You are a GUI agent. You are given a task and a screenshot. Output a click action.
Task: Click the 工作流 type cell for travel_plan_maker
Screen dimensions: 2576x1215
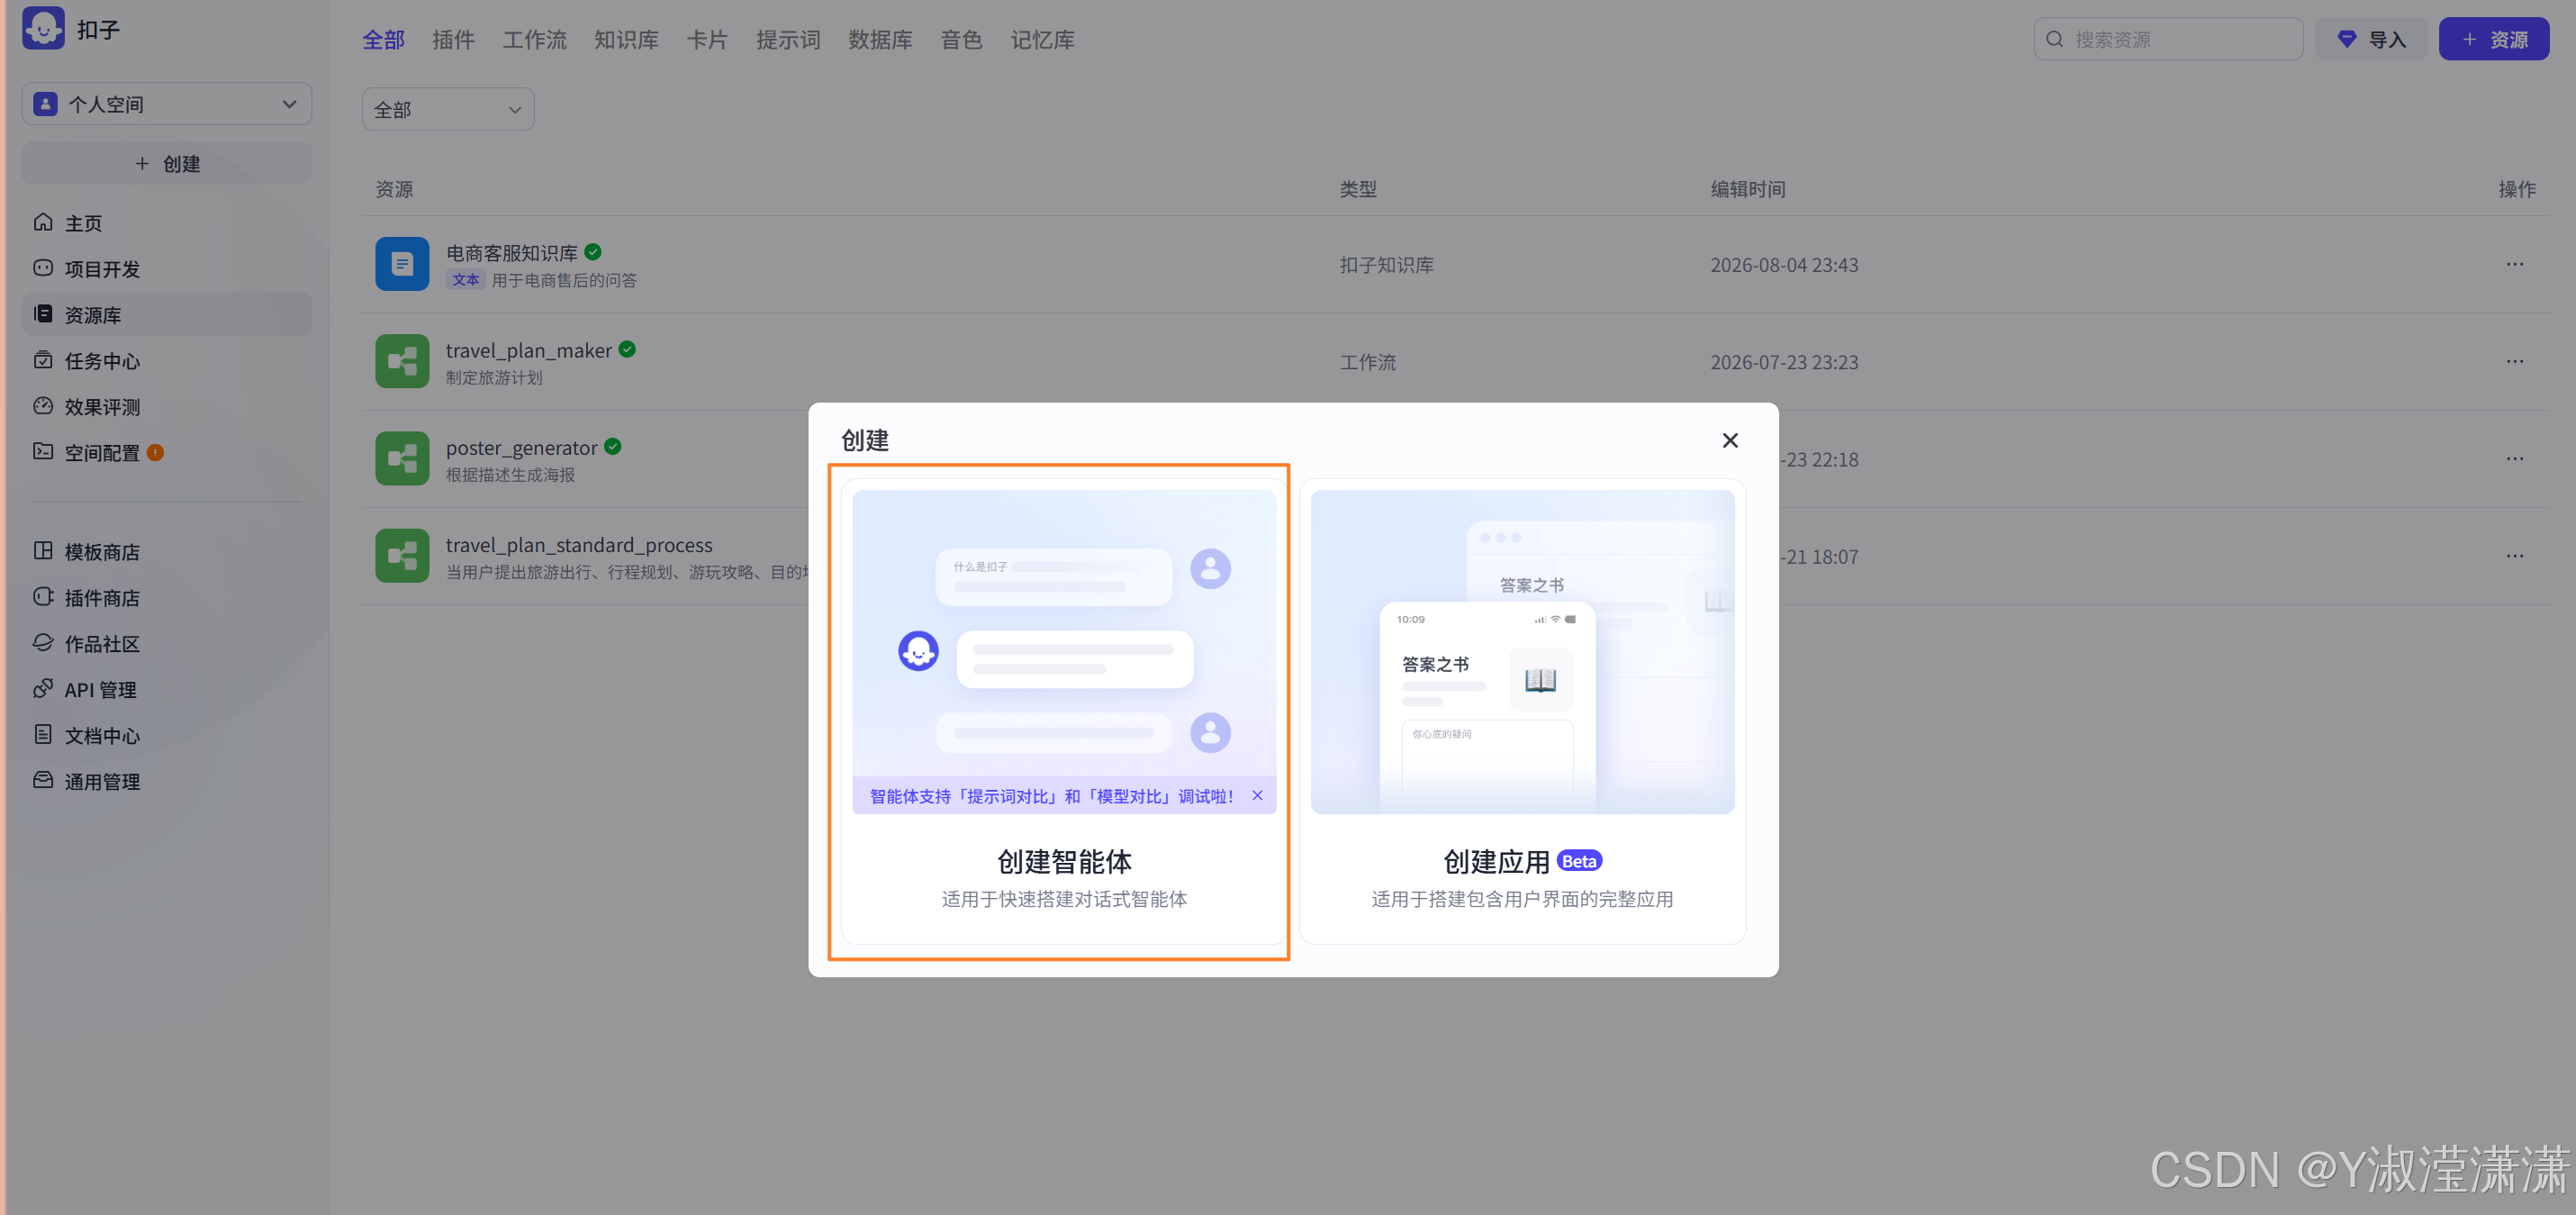[1367, 362]
